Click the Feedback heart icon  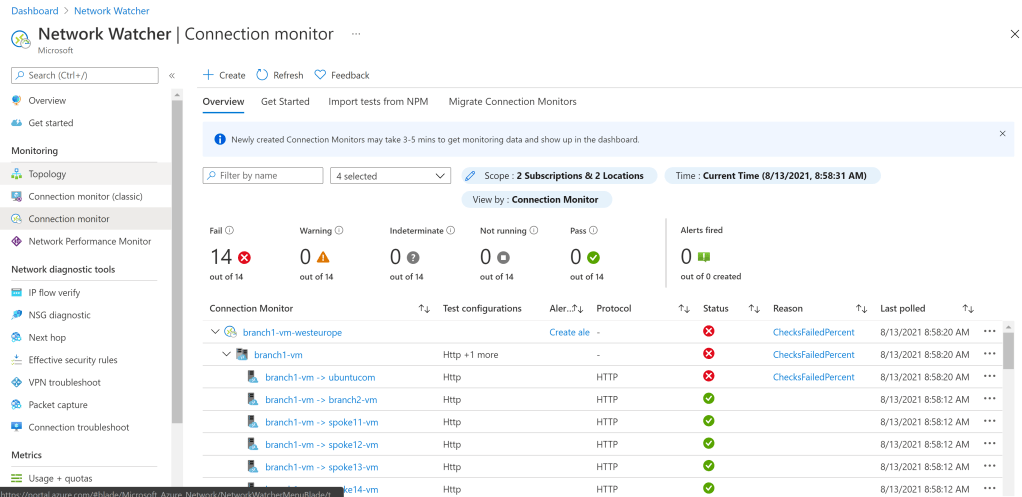coord(320,75)
